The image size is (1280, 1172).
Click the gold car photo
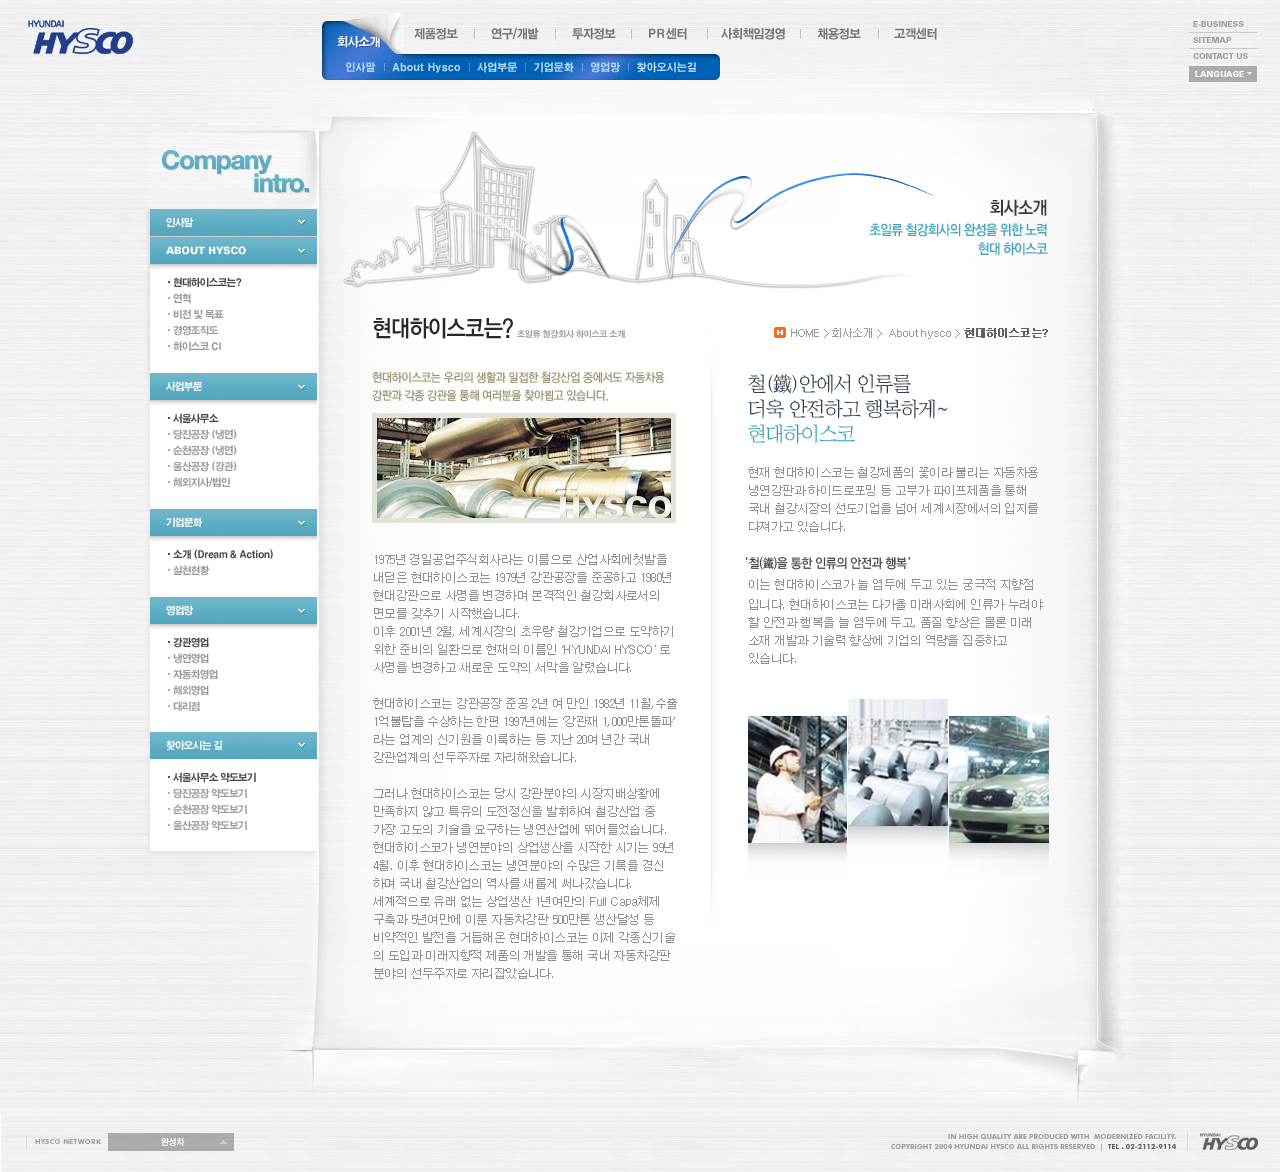pos(999,779)
